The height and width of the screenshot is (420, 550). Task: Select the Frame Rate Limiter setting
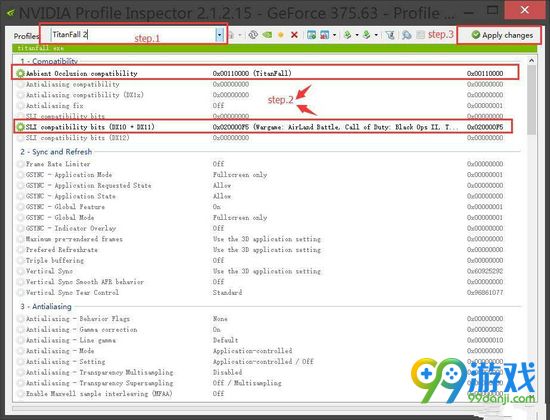click(265, 164)
